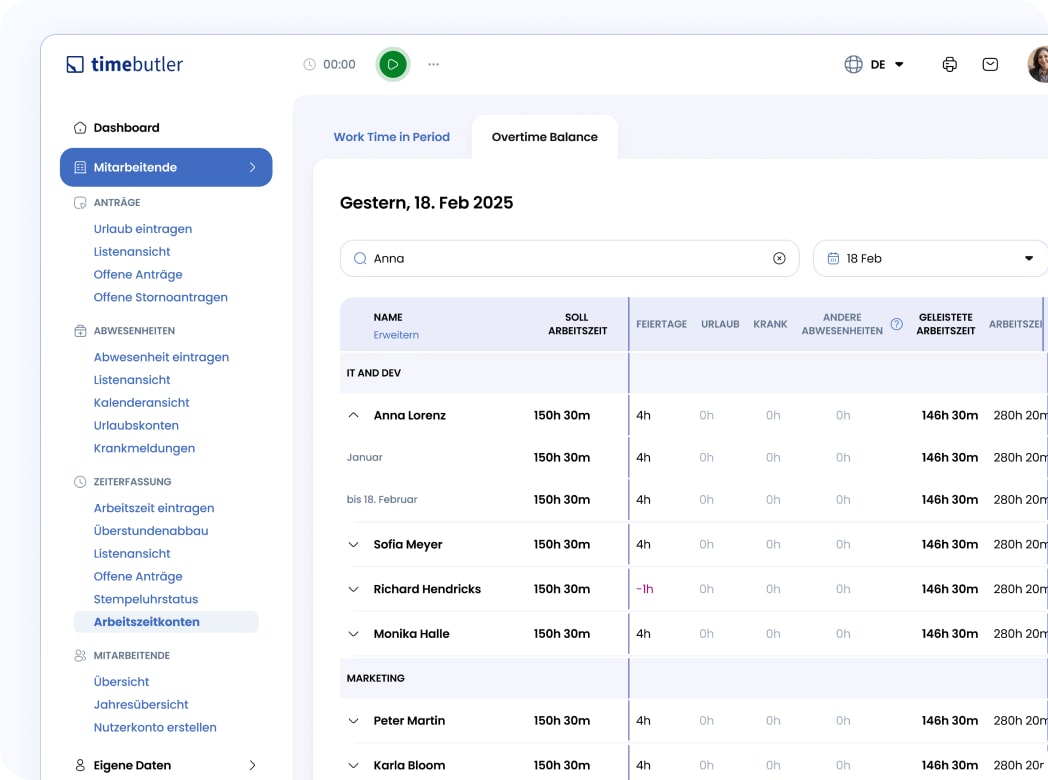The image size is (1048, 780).
Task: Expand the Richard Hendricks row
Action: point(353,589)
